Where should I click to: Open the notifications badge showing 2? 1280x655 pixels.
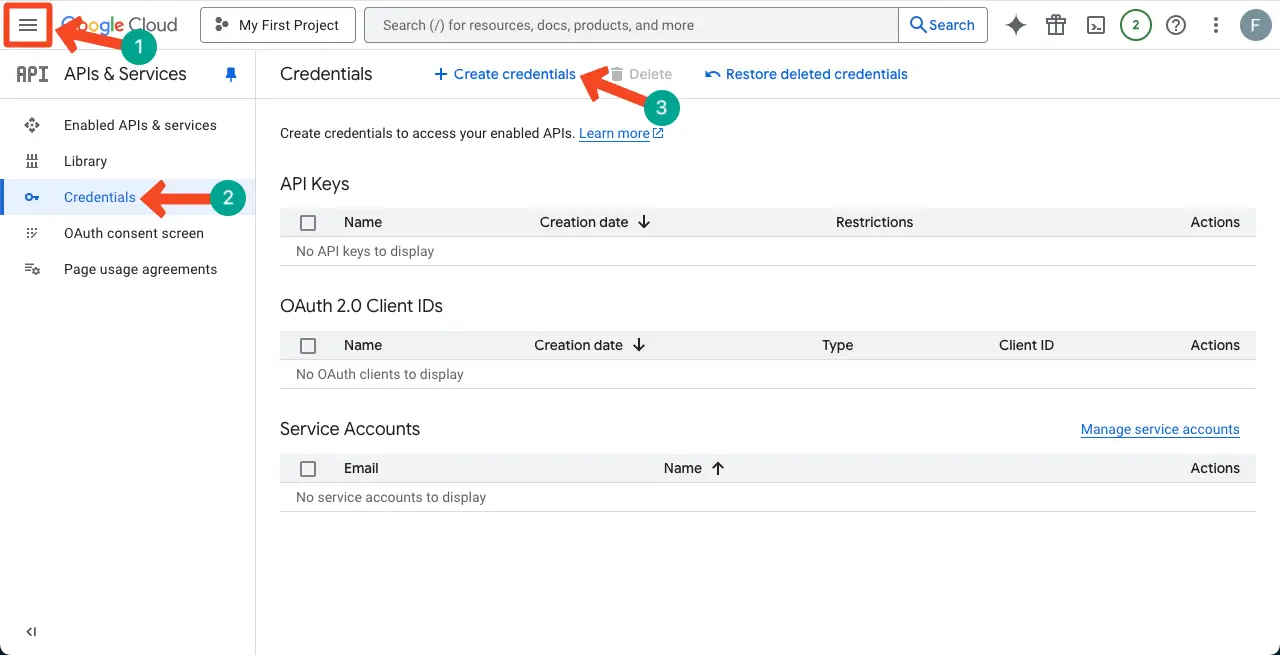click(x=1136, y=25)
